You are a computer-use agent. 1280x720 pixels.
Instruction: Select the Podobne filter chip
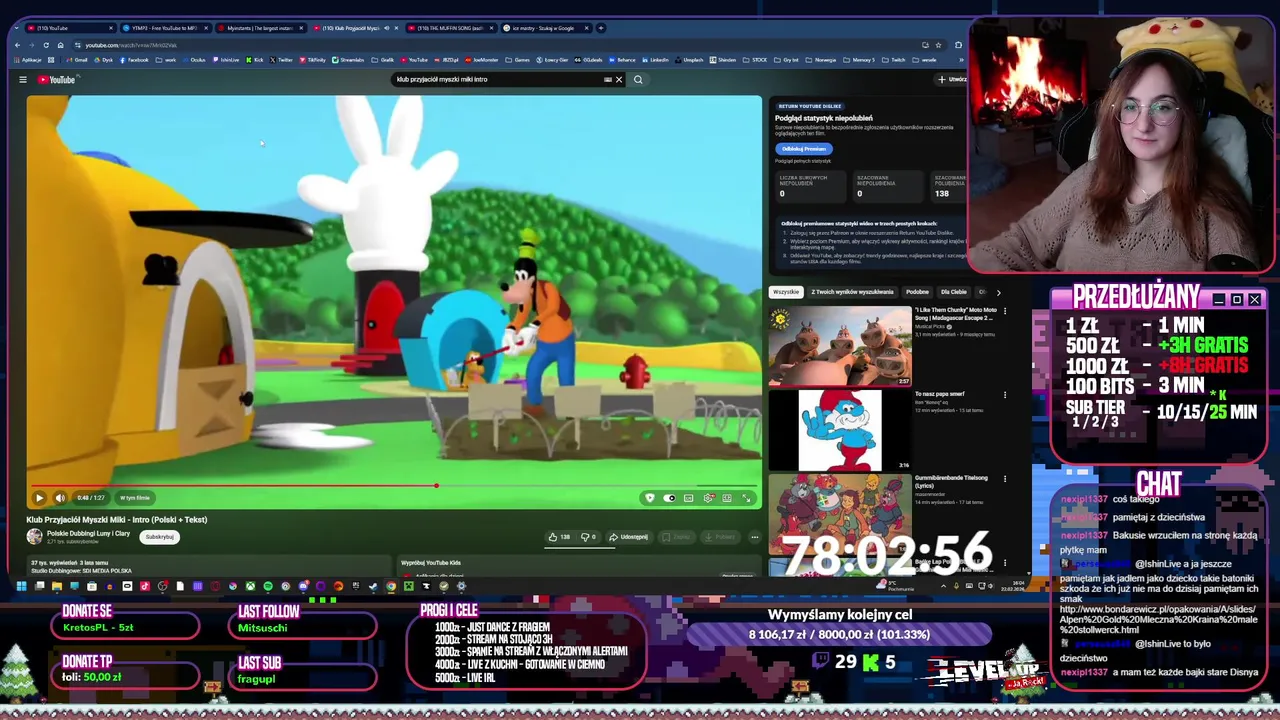[917, 292]
